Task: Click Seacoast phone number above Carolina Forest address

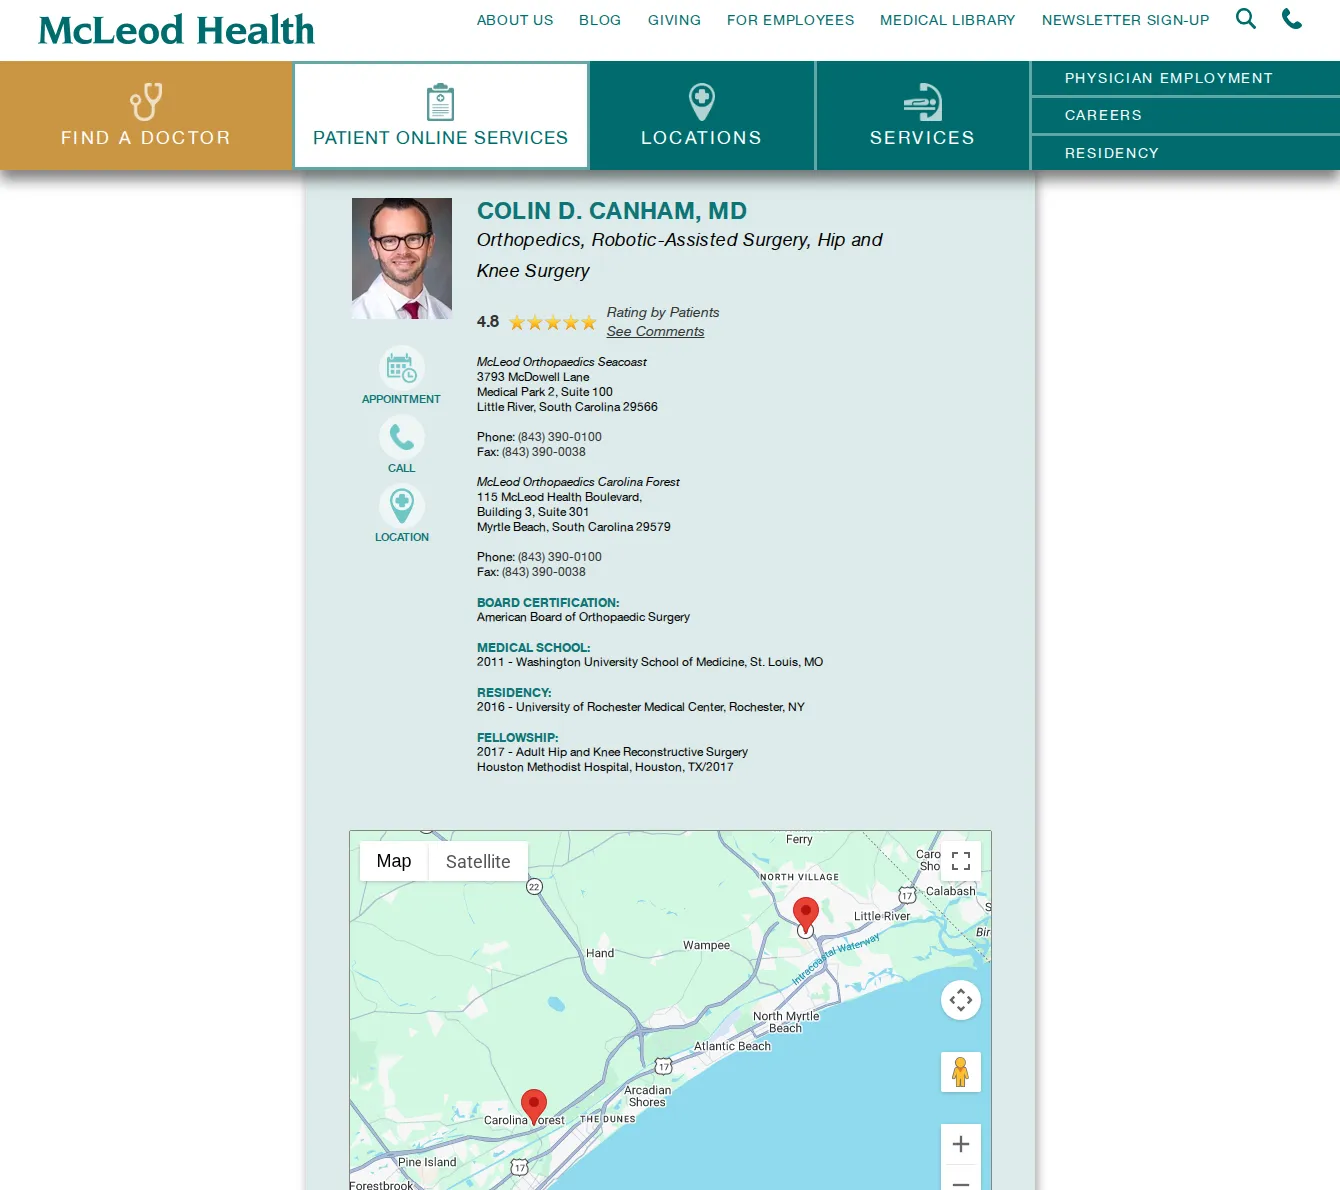Action: tap(560, 437)
